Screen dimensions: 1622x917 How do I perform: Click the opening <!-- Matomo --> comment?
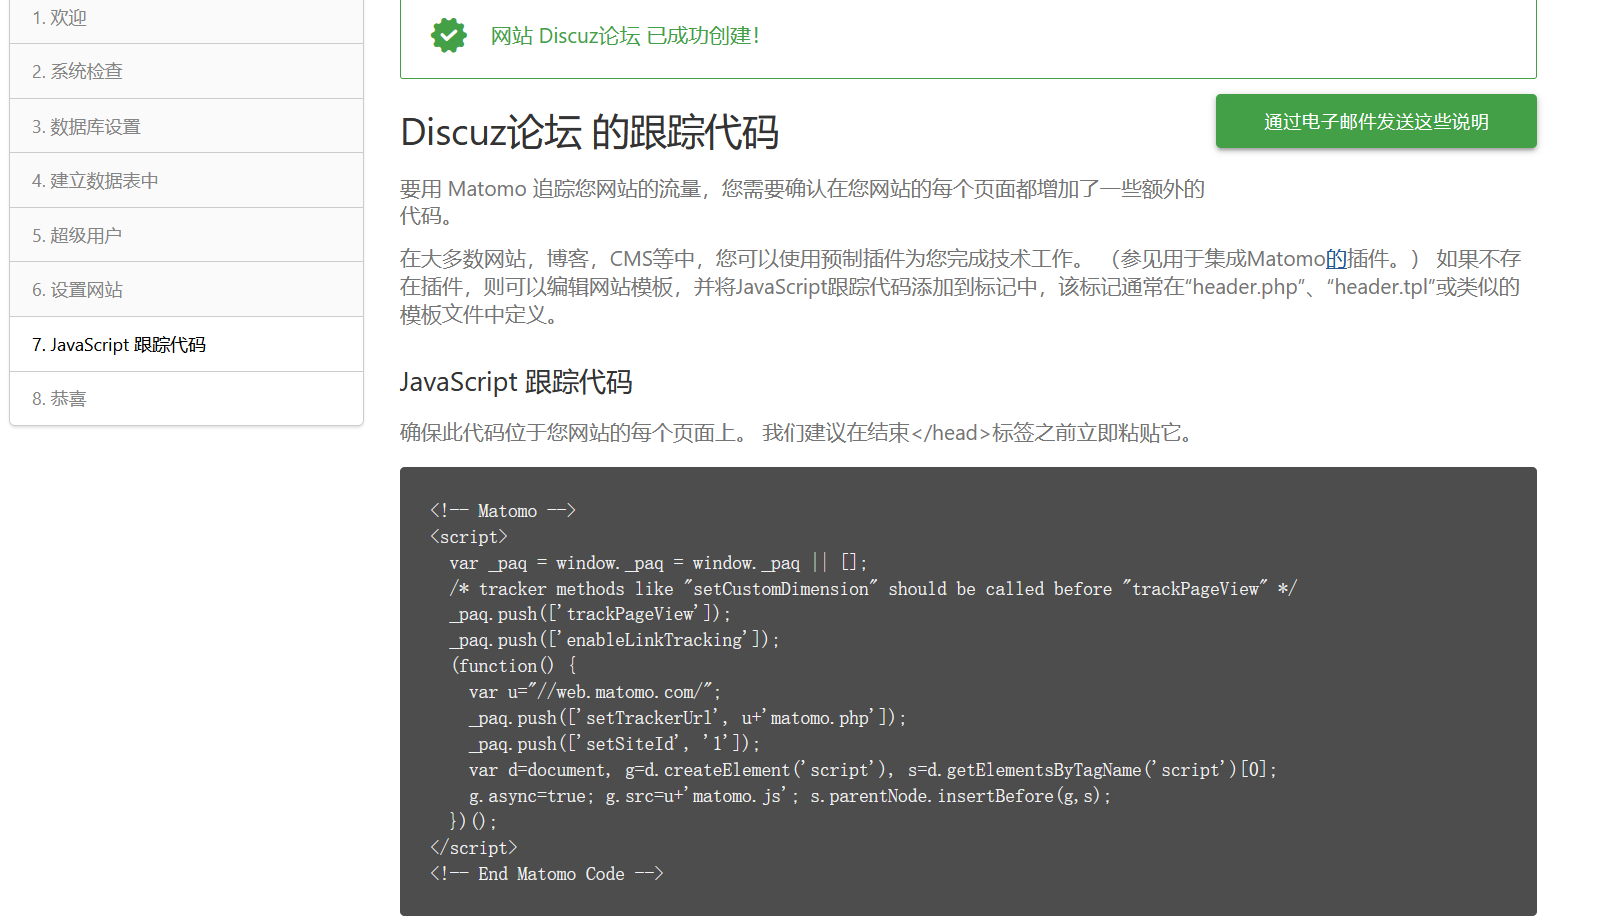point(503,511)
